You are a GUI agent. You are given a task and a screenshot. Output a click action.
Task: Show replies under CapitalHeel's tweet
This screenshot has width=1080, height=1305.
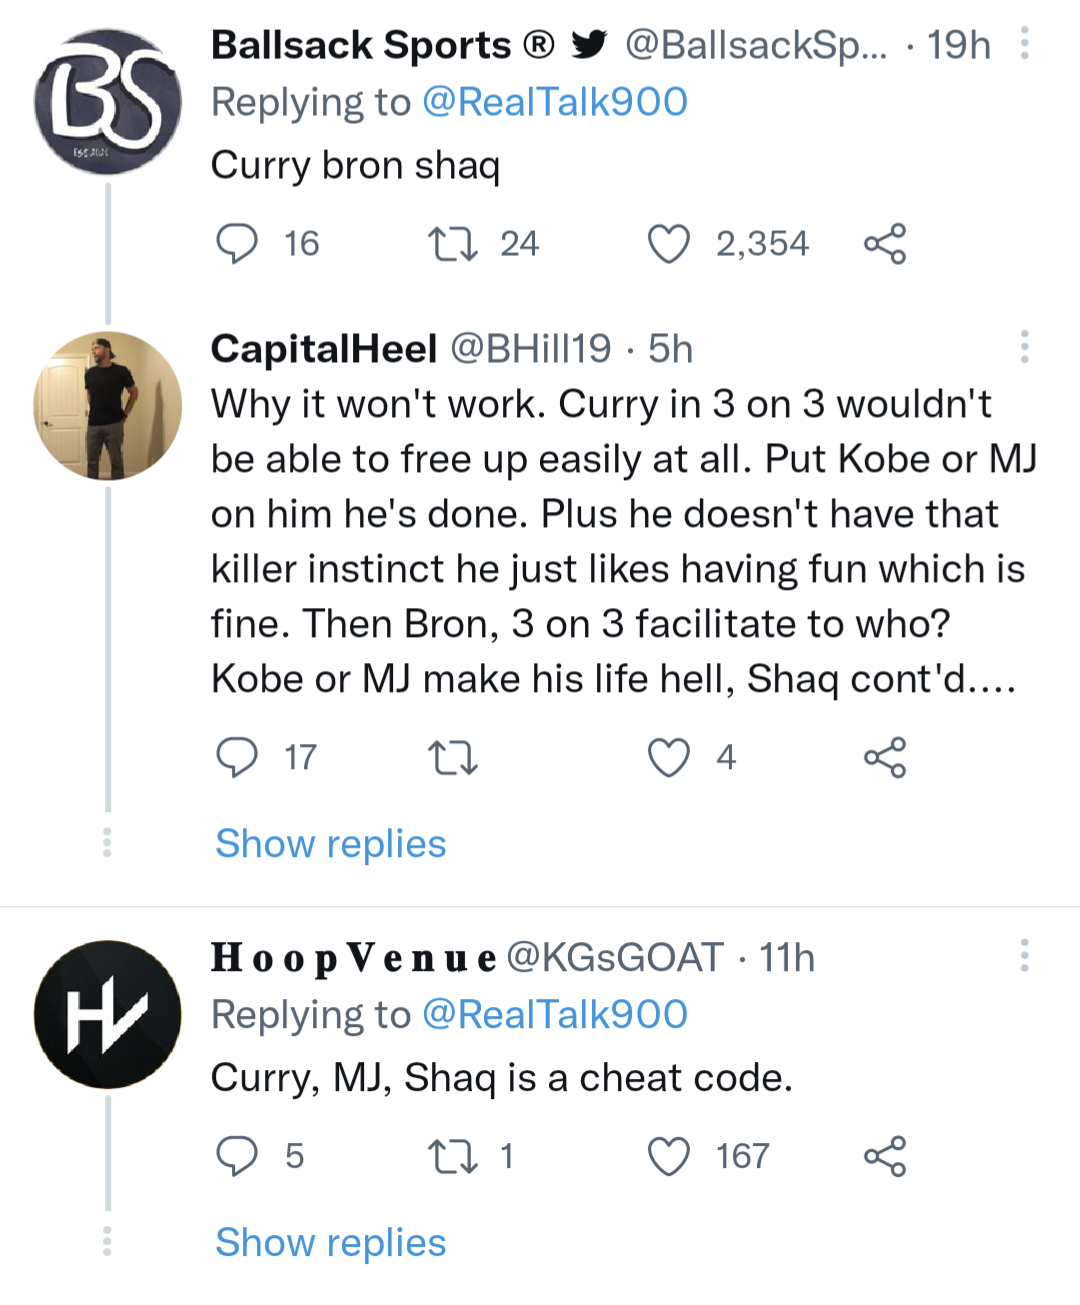pos(331,844)
